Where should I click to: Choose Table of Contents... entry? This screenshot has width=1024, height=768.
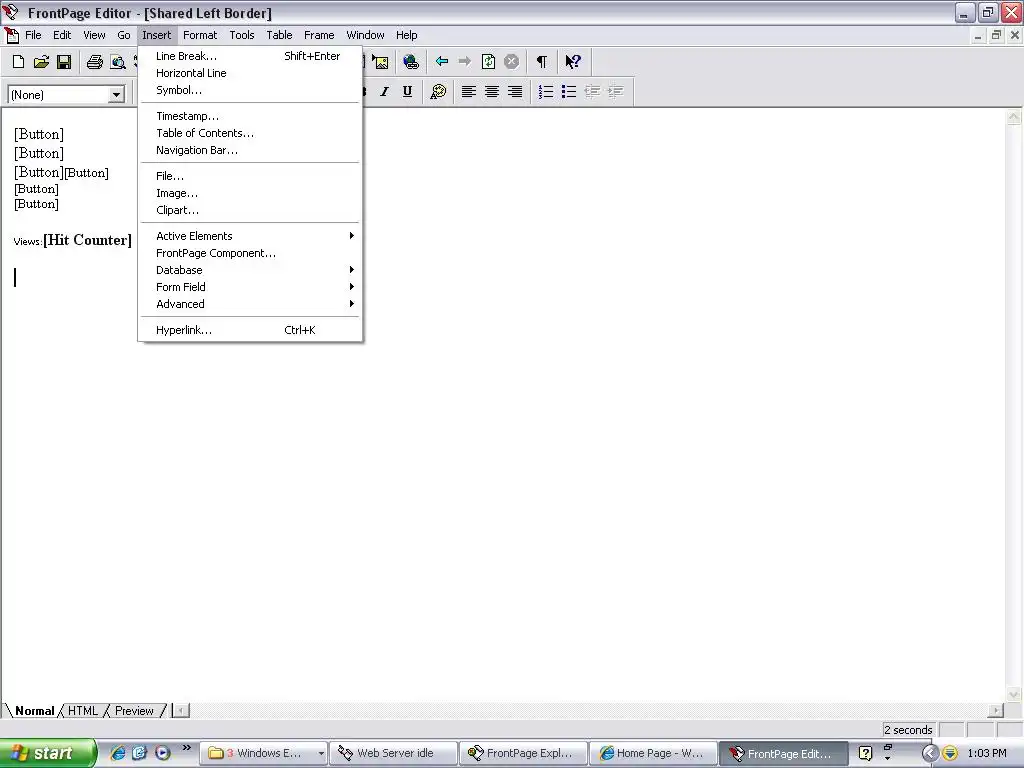point(250,133)
